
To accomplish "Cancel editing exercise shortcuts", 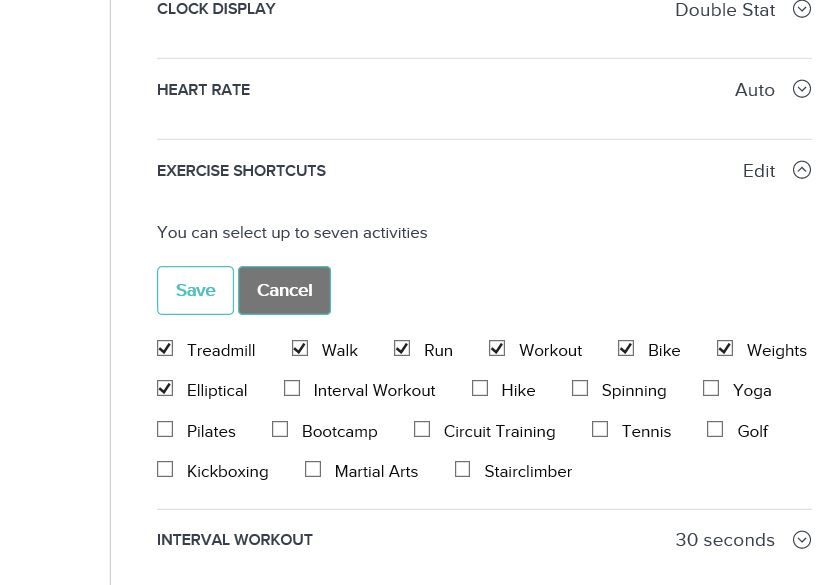I will click(x=284, y=290).
